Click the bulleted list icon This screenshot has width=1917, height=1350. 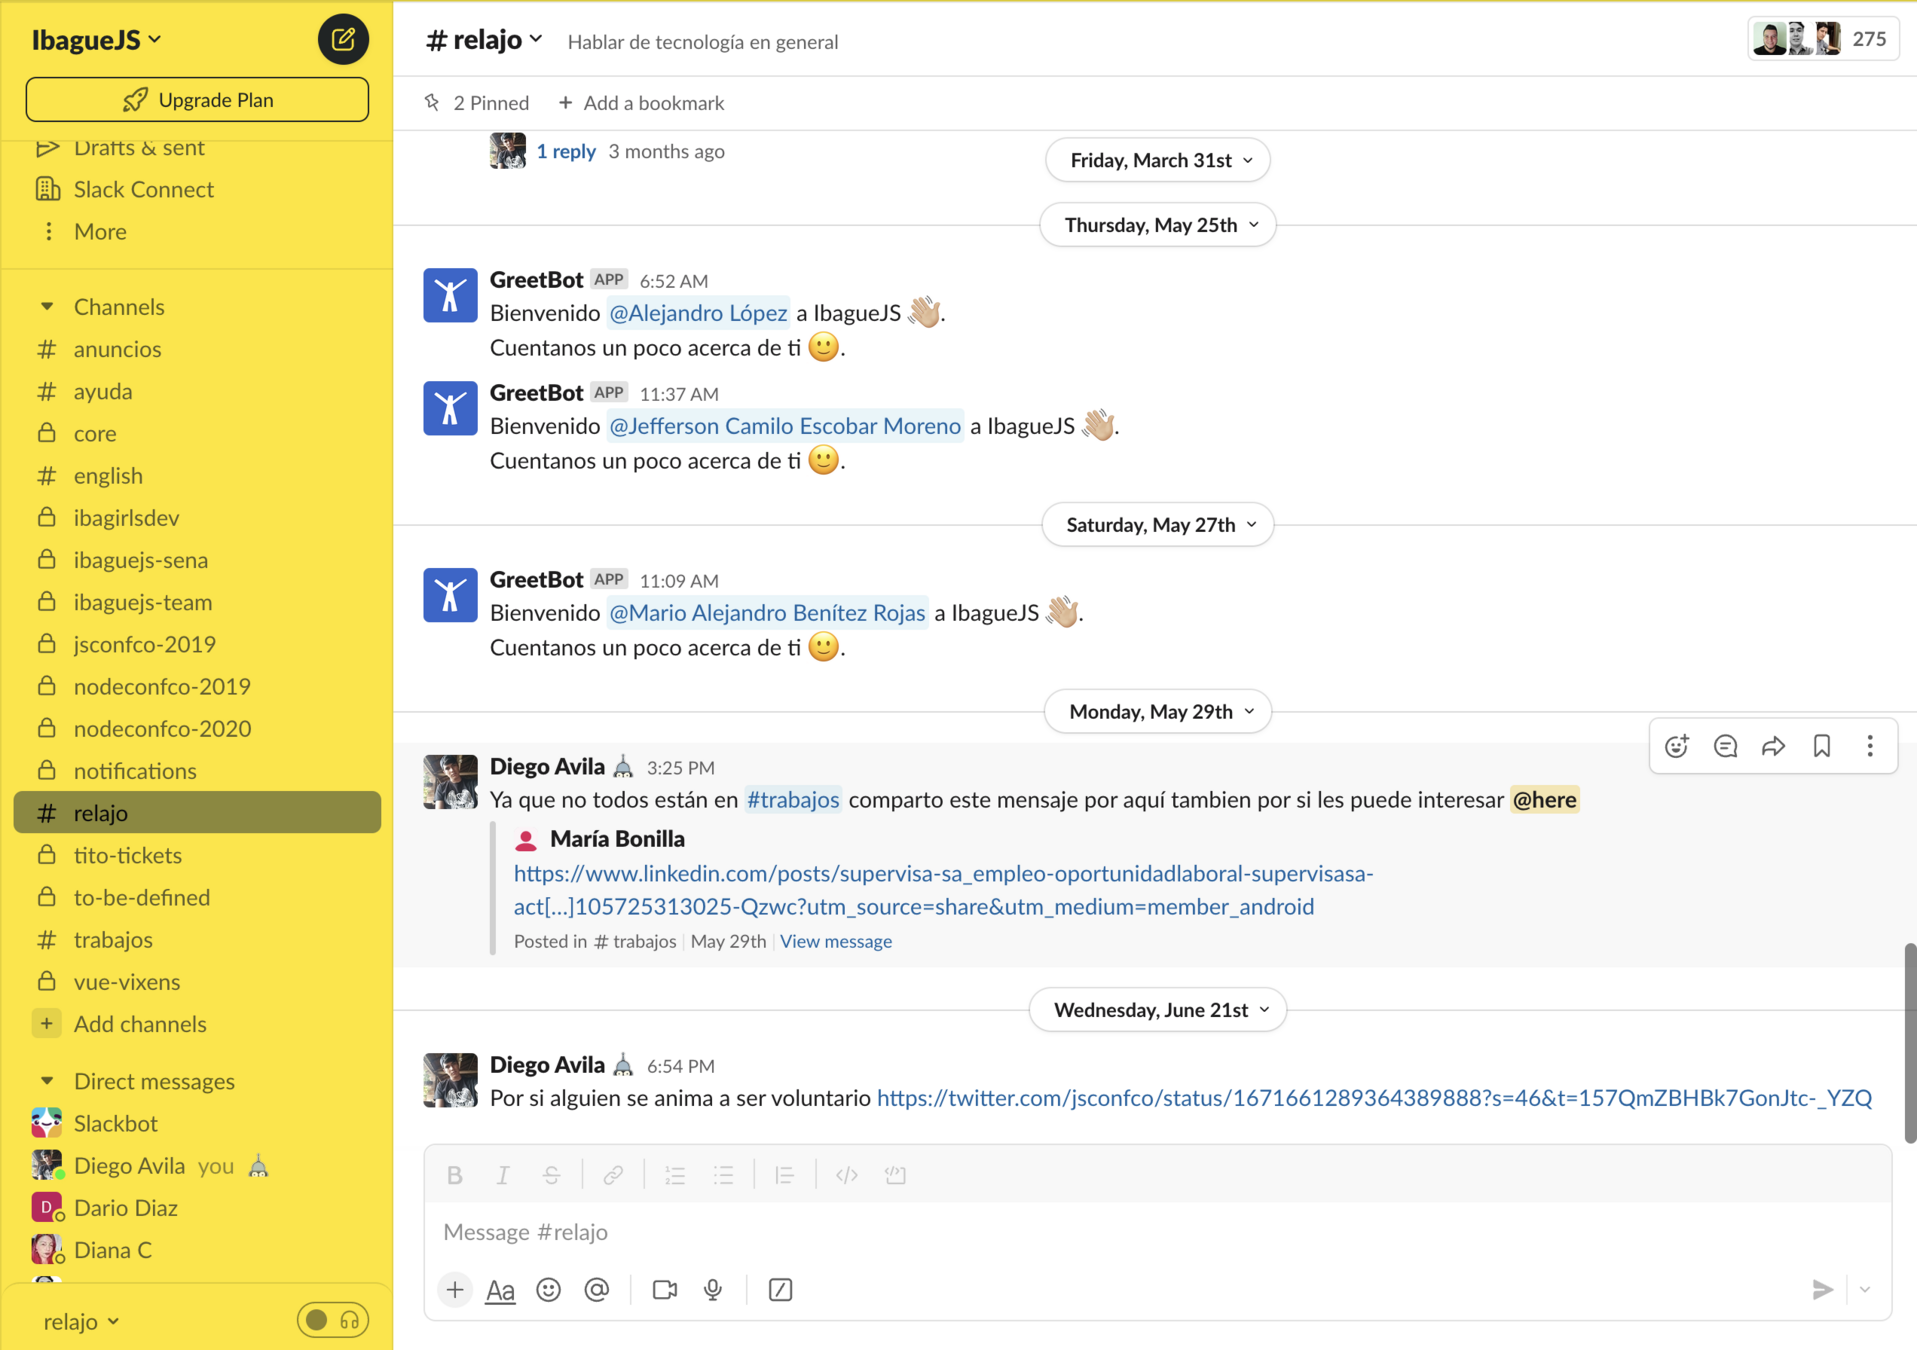[x=723, y=1175]
